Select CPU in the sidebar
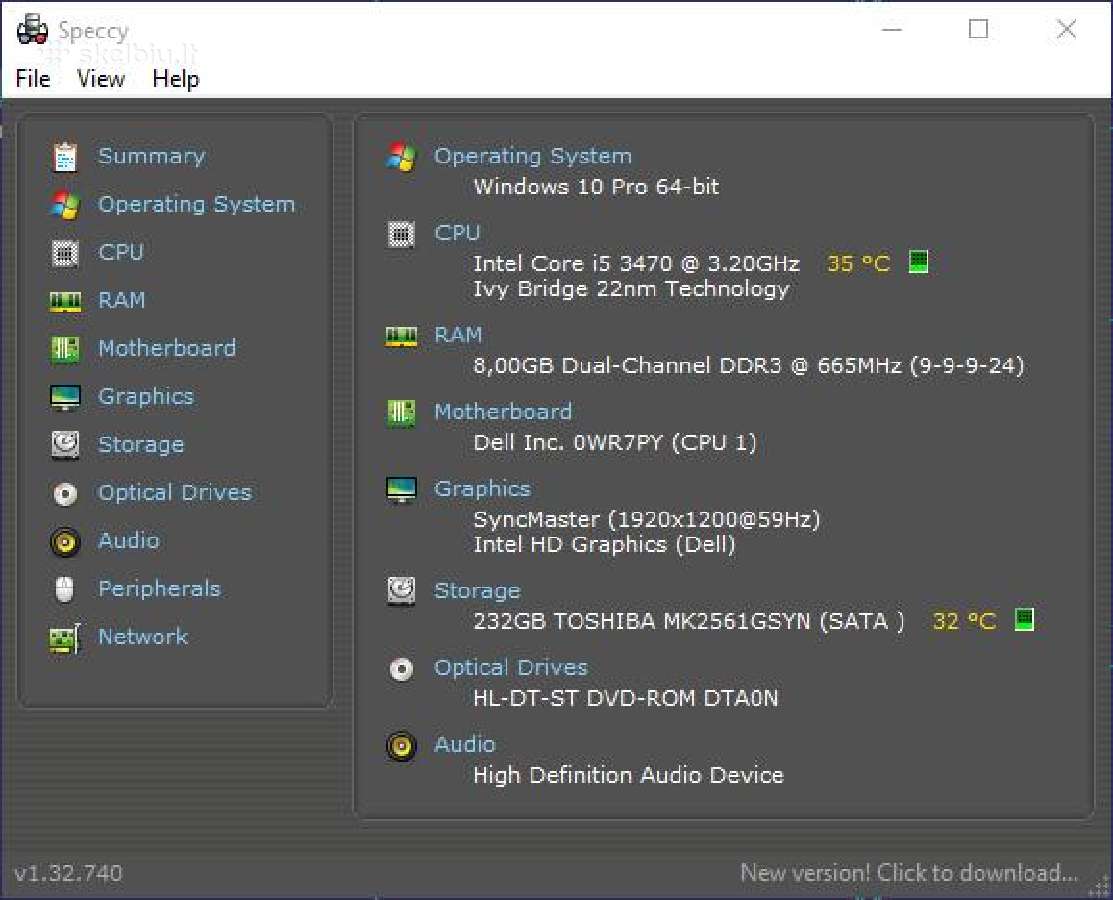 121,252
